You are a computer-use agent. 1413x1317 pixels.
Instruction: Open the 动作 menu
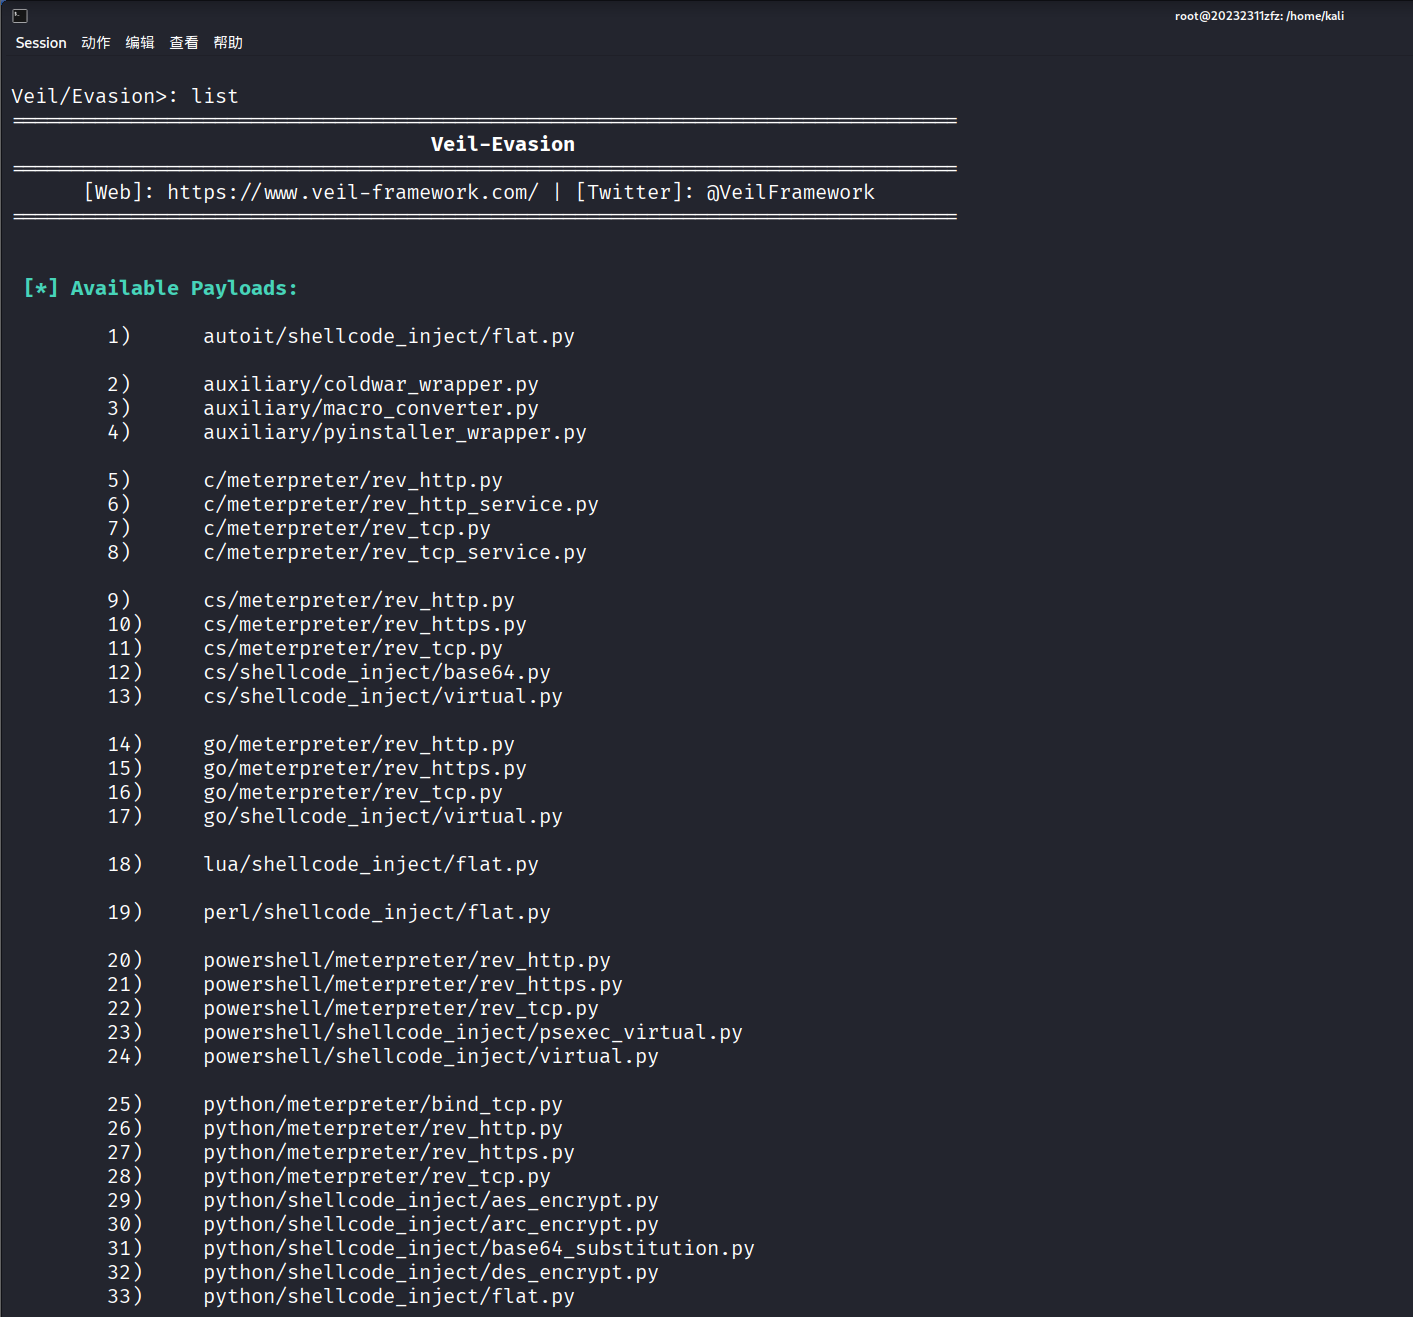tap(96, 43)
